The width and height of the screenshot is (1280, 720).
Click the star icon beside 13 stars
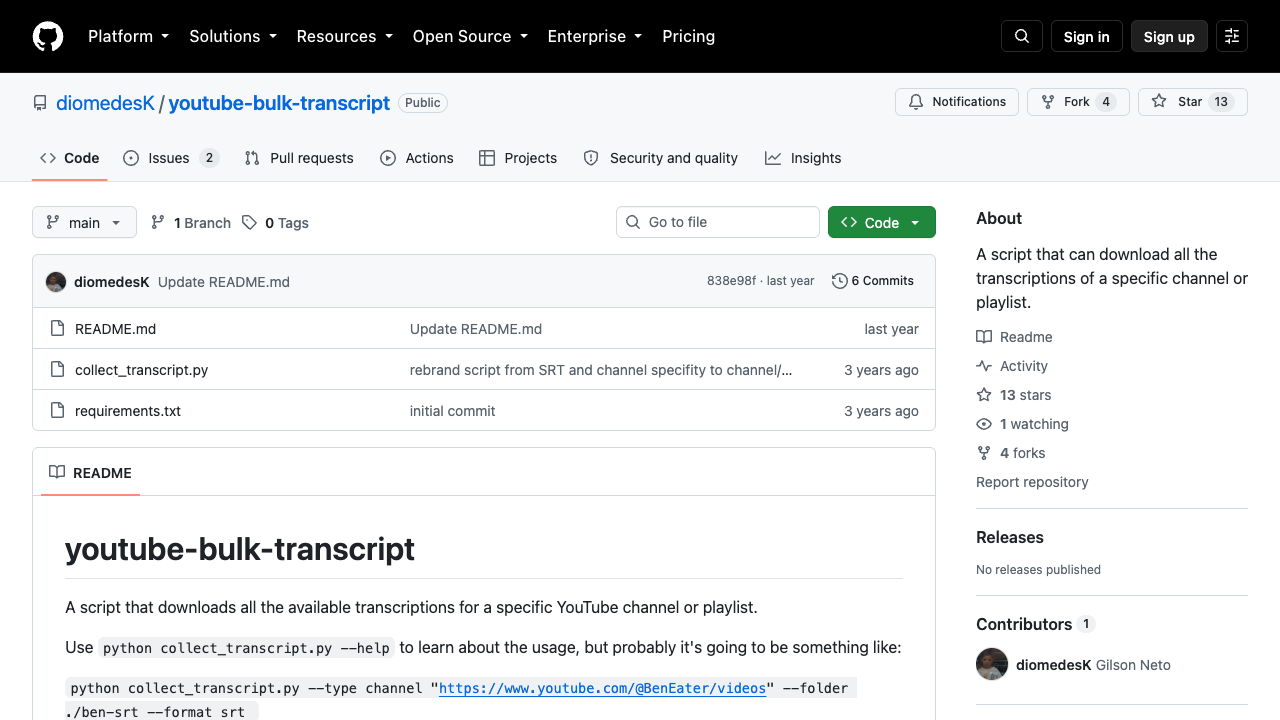pyautogui.click(x=984, y=395)
